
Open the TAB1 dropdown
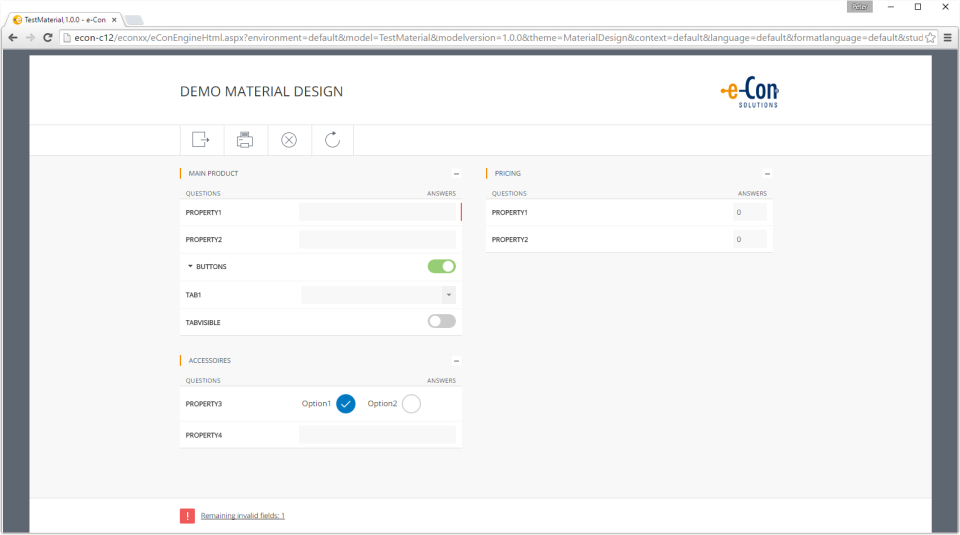[449, 295]
